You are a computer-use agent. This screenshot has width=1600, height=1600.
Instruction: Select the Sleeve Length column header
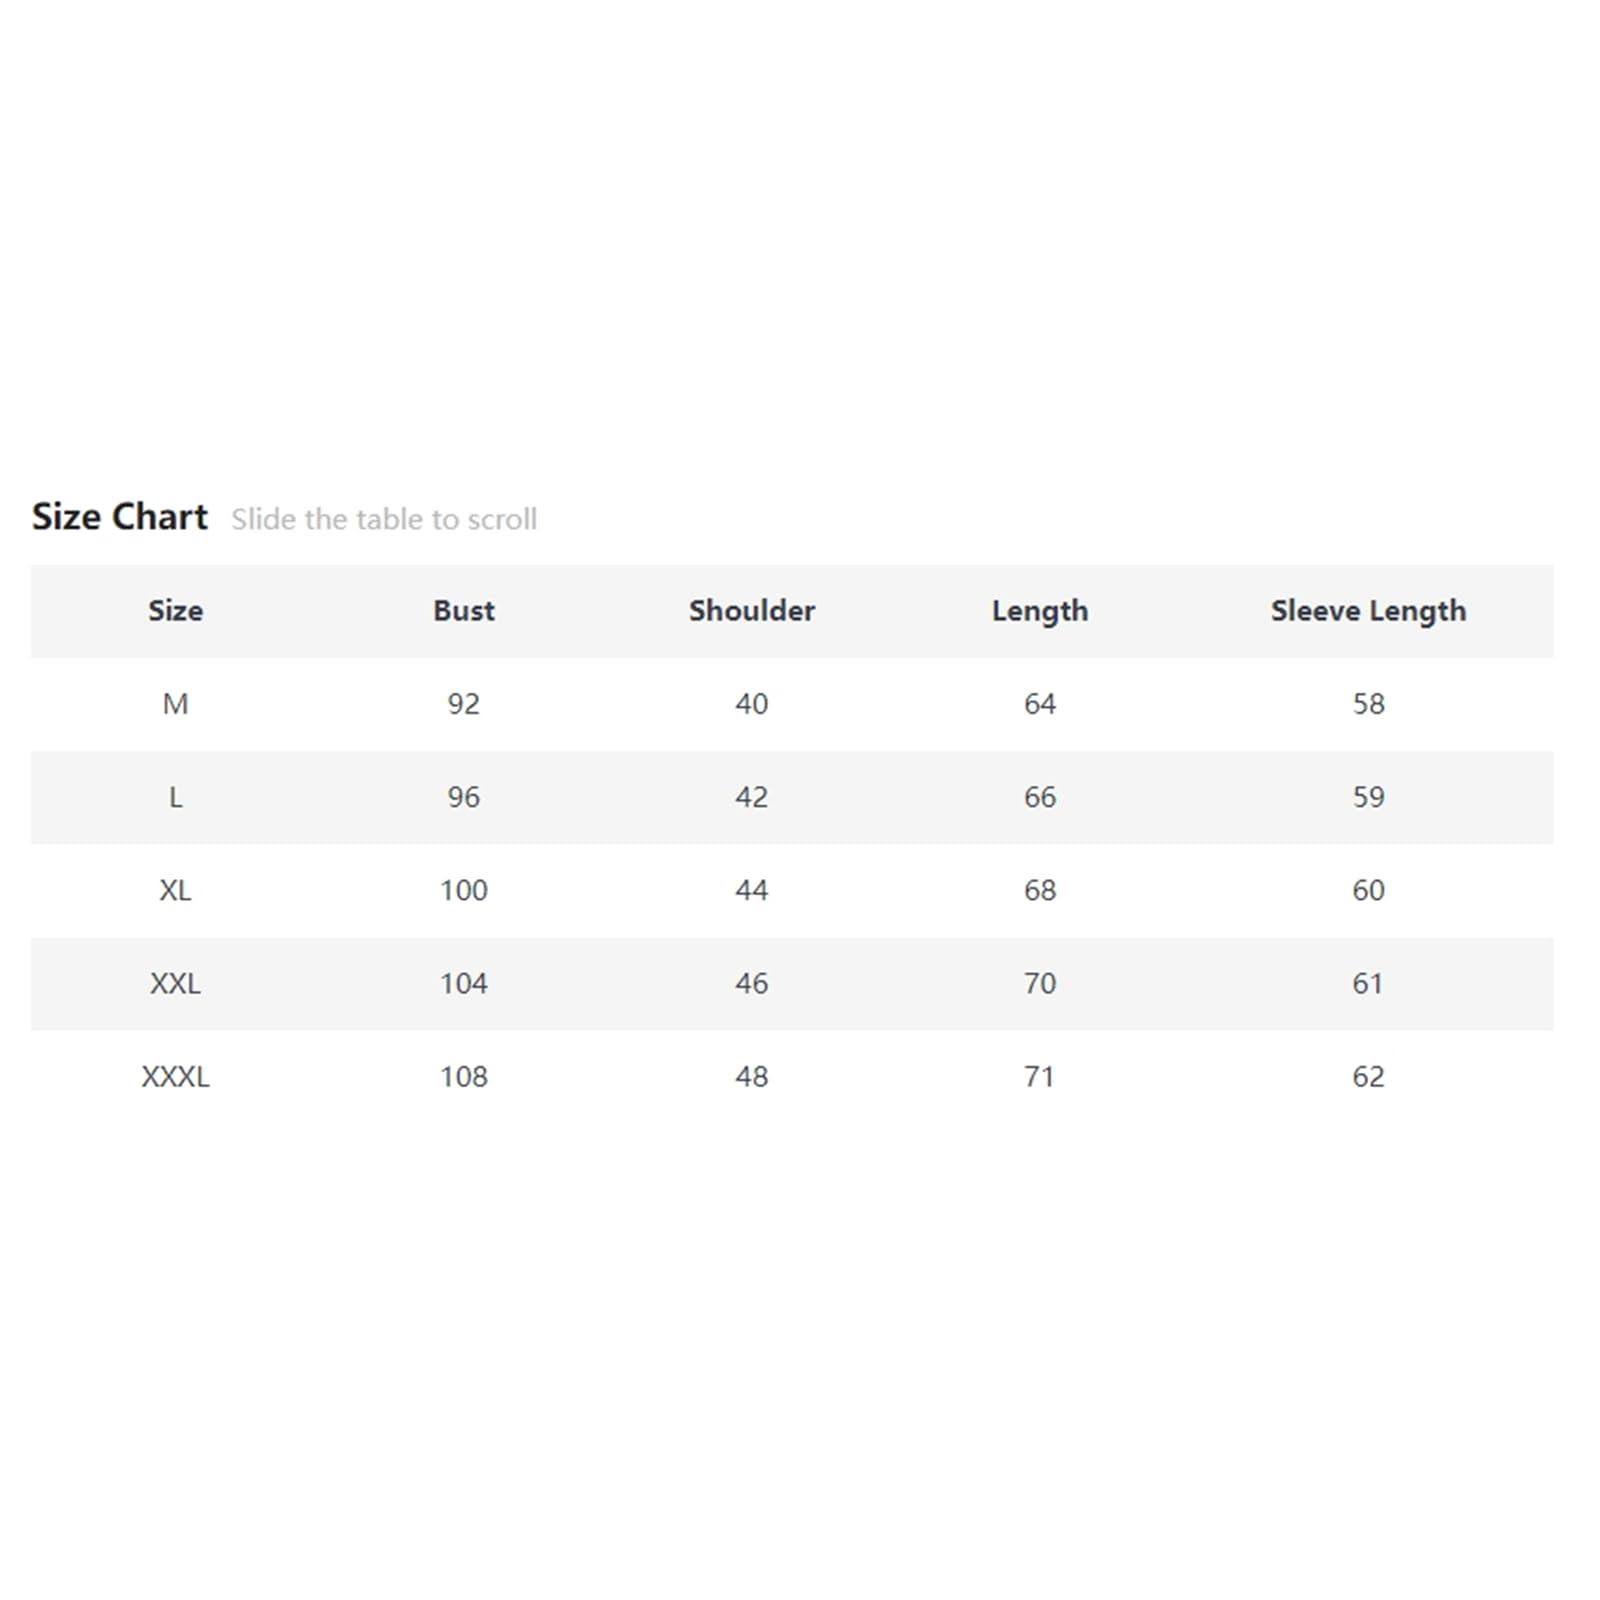click(x=1368, y=611)
